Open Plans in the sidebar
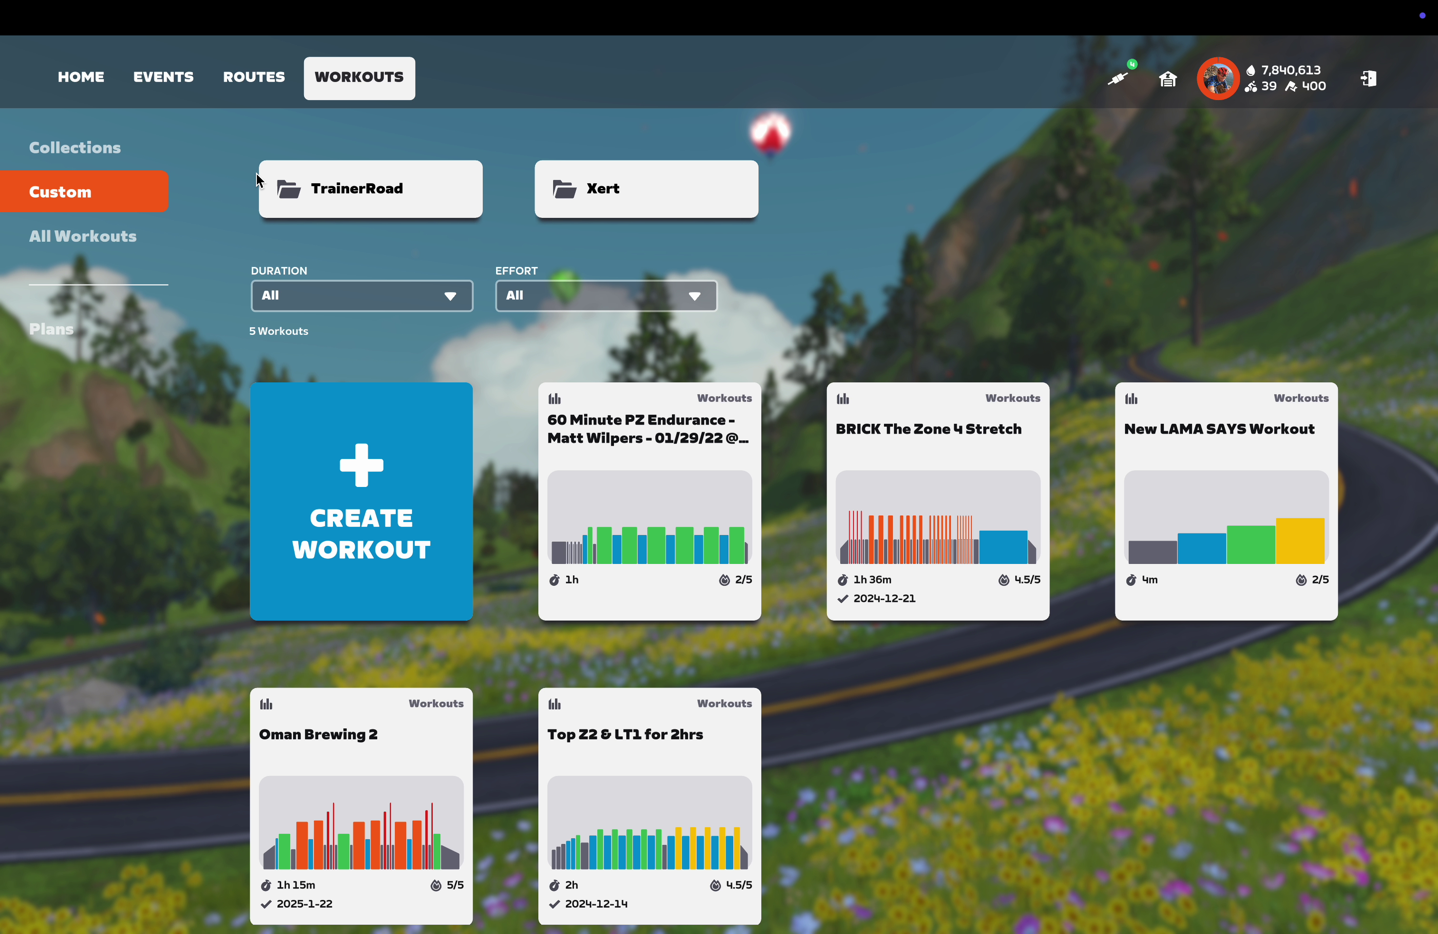The width and height of the screenshot is (1438, 934). click(51, 329)
